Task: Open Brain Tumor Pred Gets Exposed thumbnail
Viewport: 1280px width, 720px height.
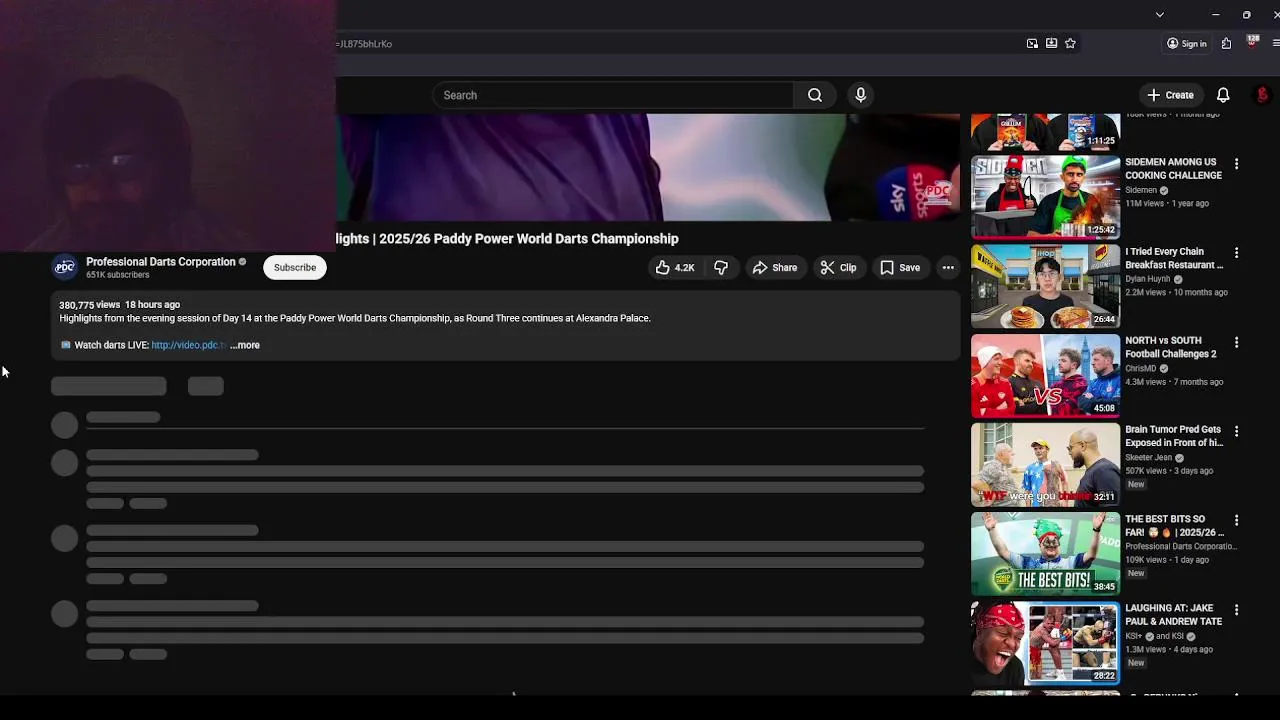Action: (1045, 464)
